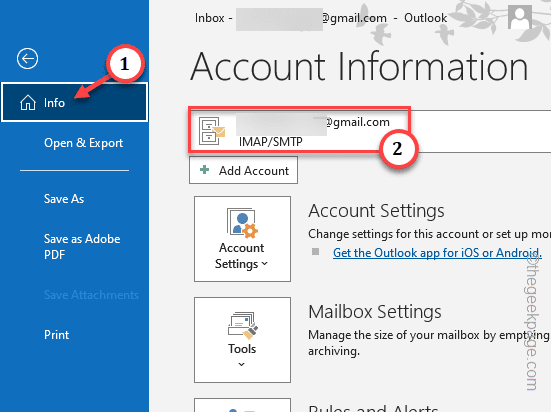Select Save as Adobe PDF
Screen dimensions: 551x412
pyautogui.click(x=82, y=246)
